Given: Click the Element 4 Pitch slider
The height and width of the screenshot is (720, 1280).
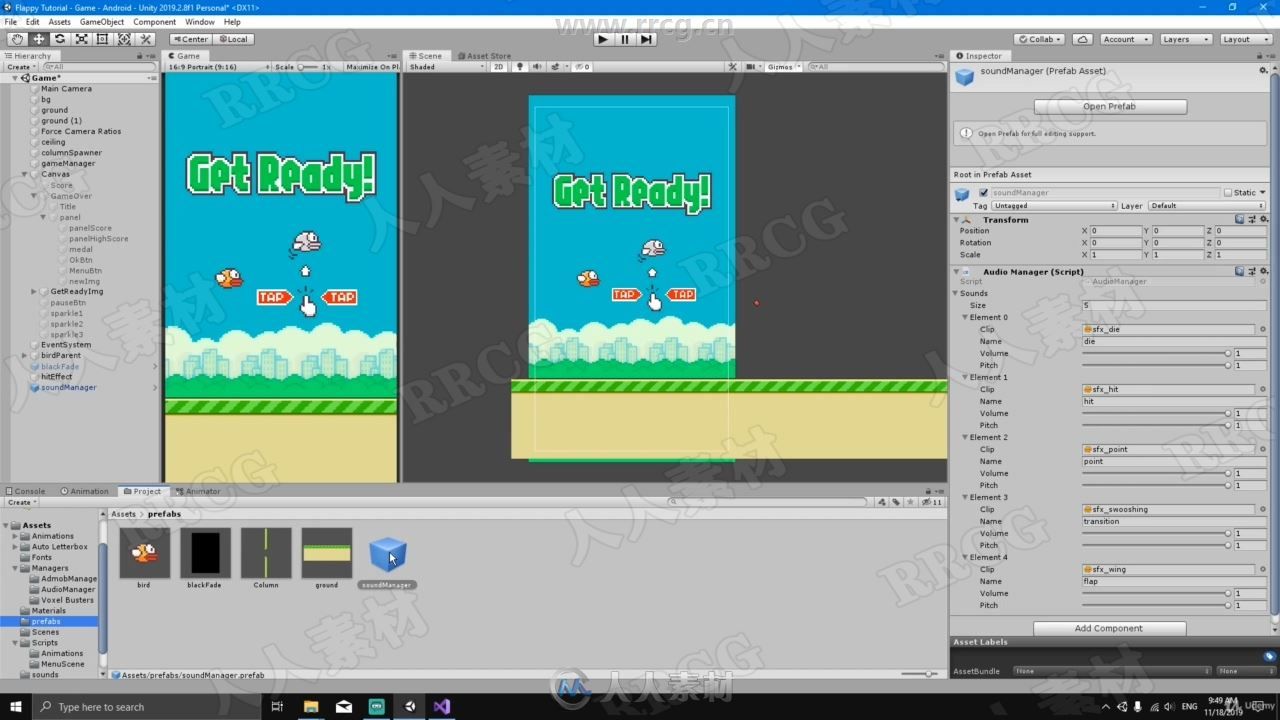Looking at the screenshot, I should pos(1157,605).
